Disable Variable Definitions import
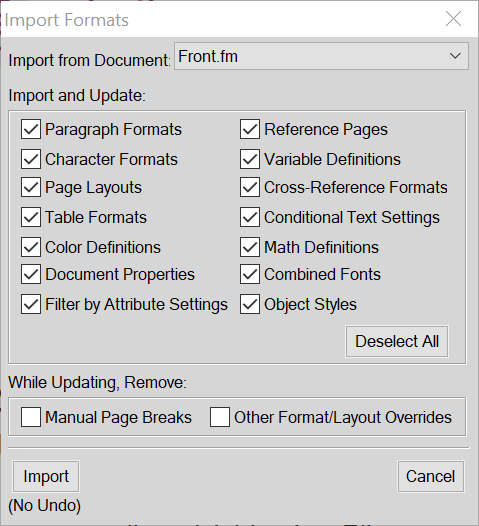 tap(250, 159)
